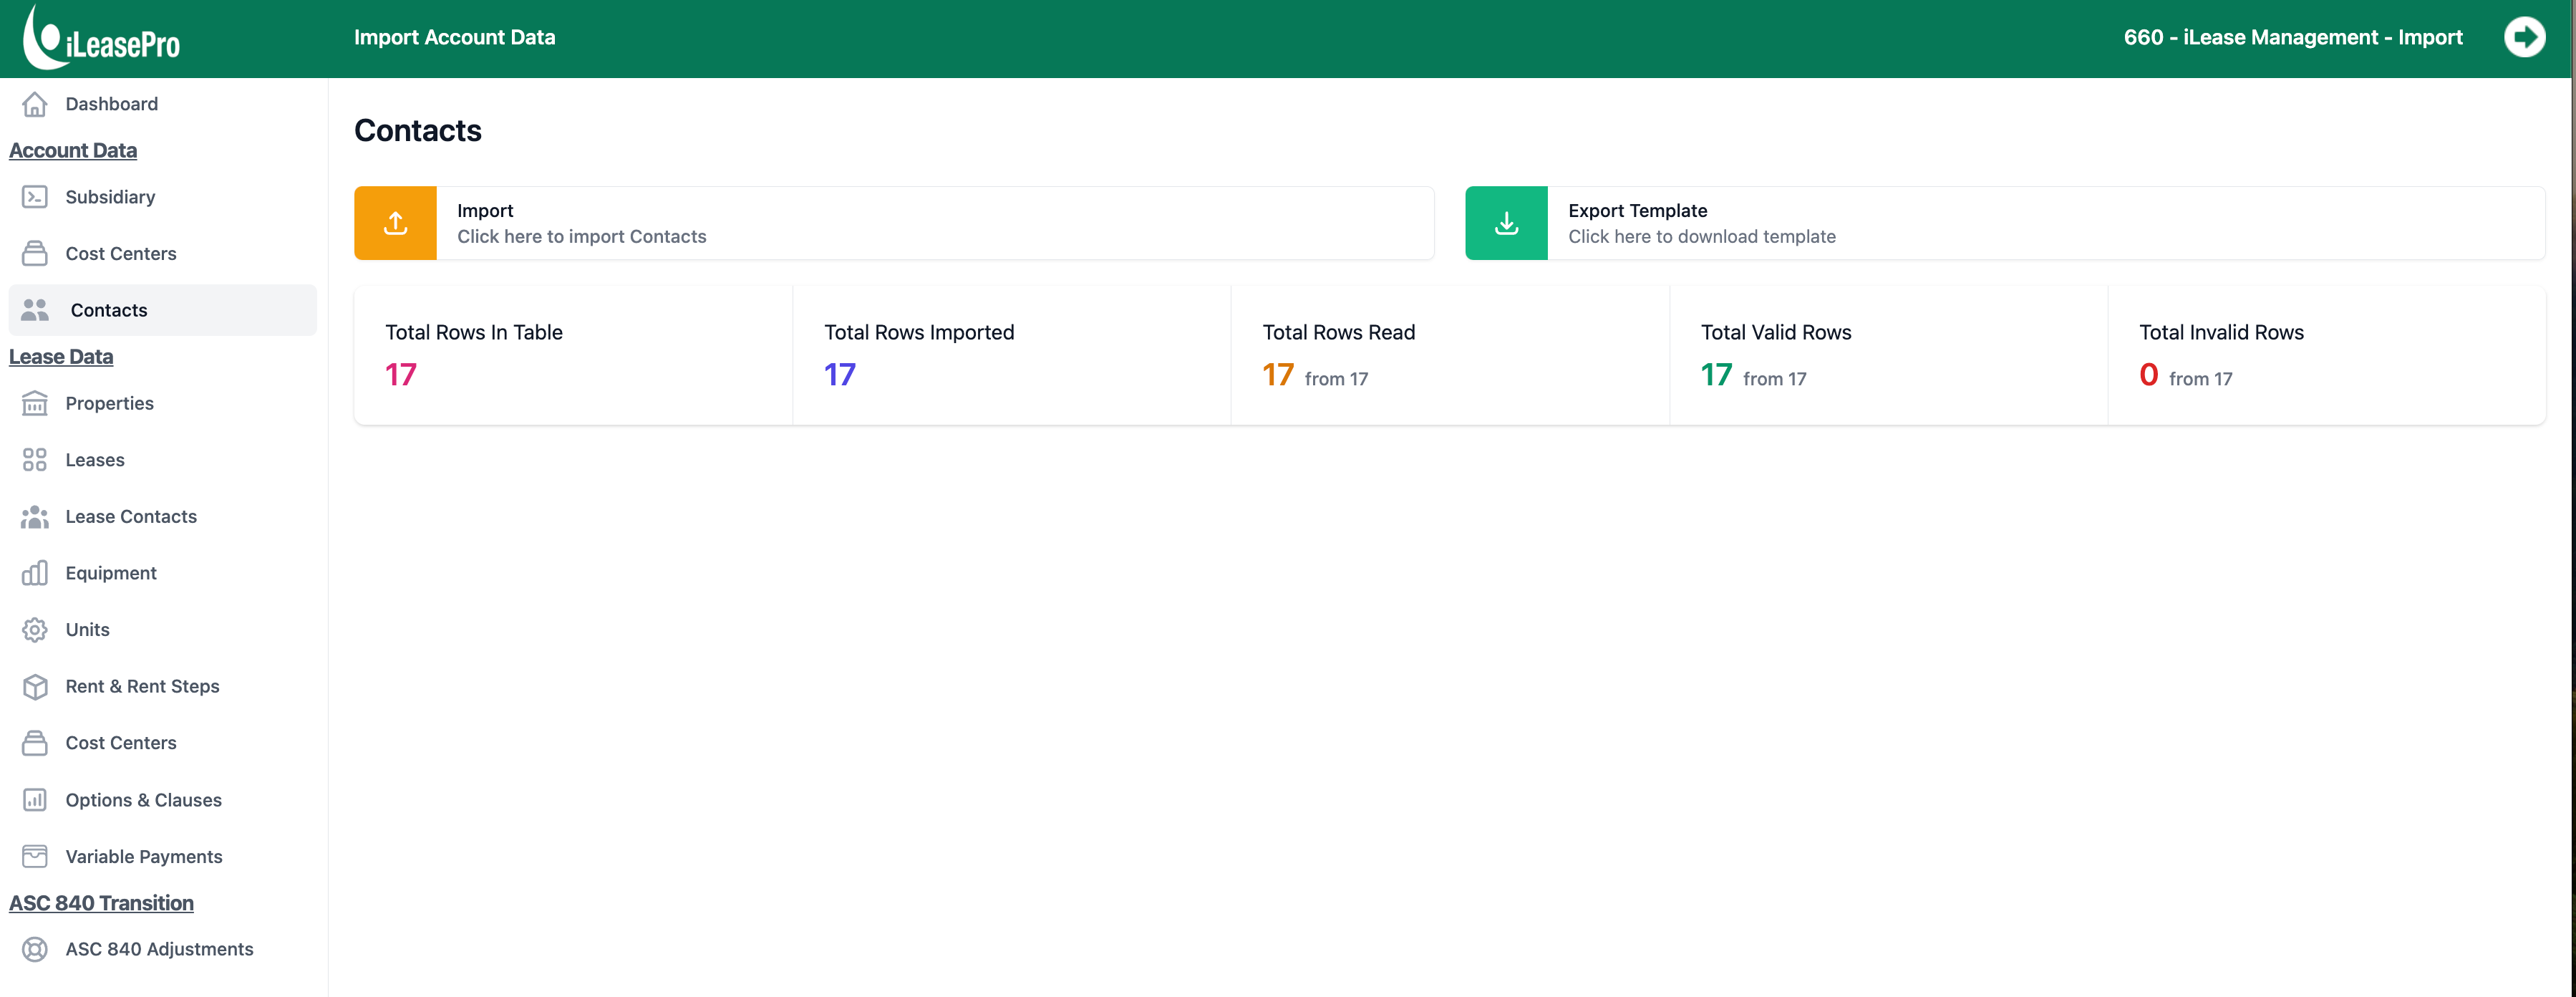Click the Contacts page heading
2576x997 pixels.
coord(418,131)
